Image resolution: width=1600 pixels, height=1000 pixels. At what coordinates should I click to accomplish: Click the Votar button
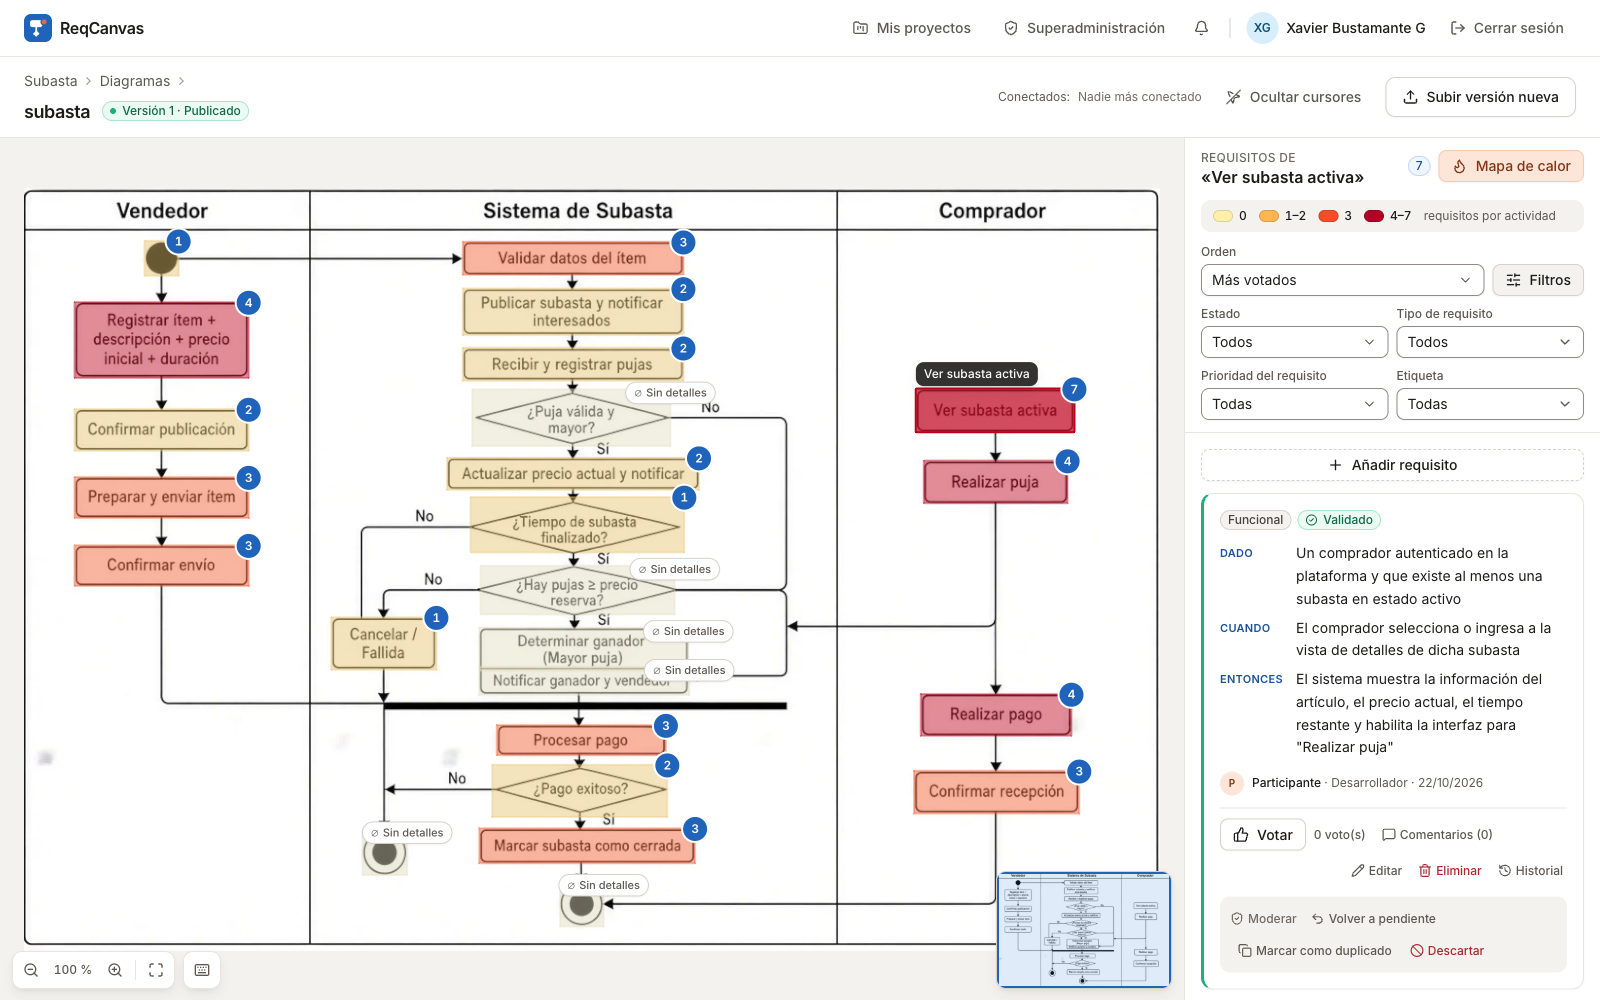(1262, 835)
